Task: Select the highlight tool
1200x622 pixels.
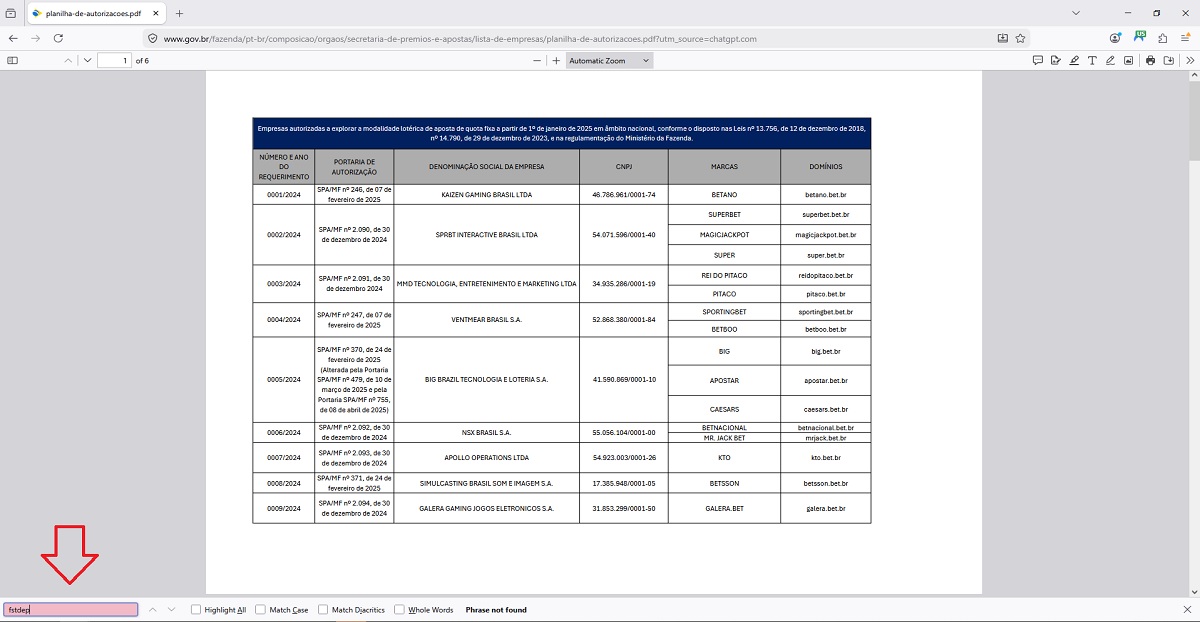Action: (1074, 60)
